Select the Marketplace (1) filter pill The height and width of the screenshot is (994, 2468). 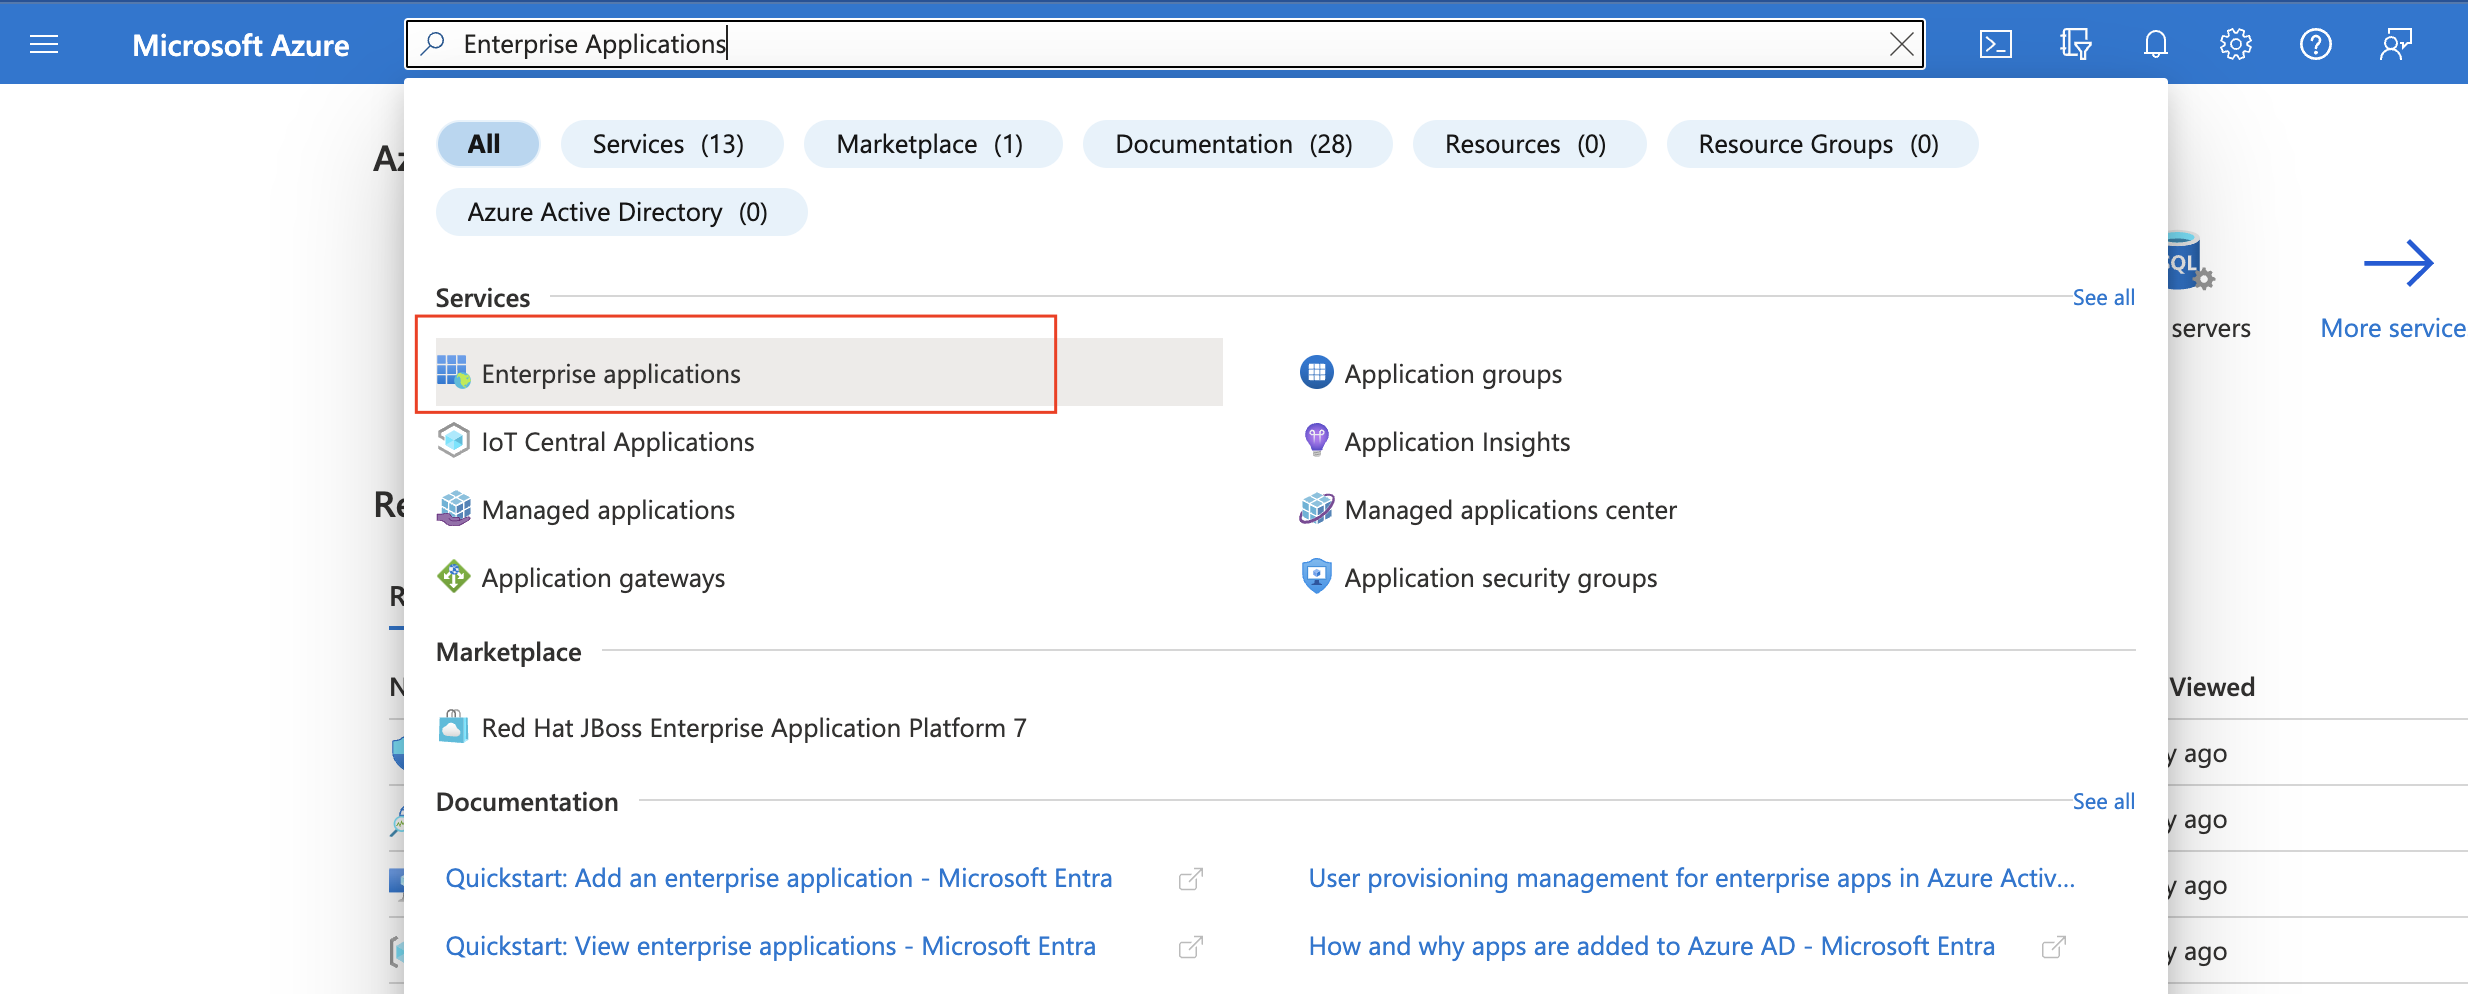[x=932, y=144]
